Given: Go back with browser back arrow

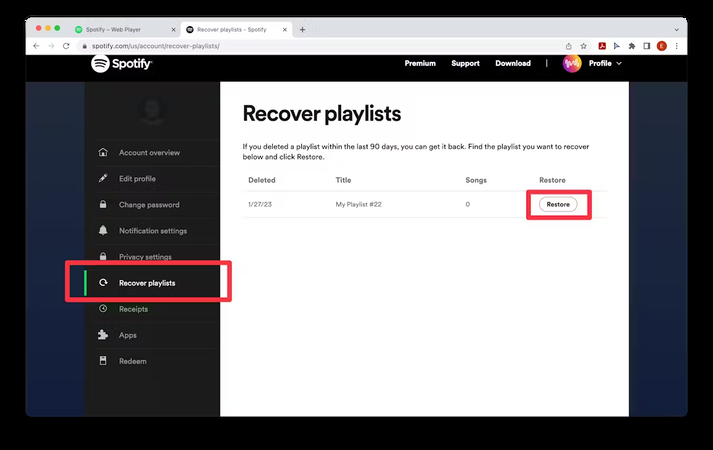Looking at the screenshot, I should click(36, 46).
